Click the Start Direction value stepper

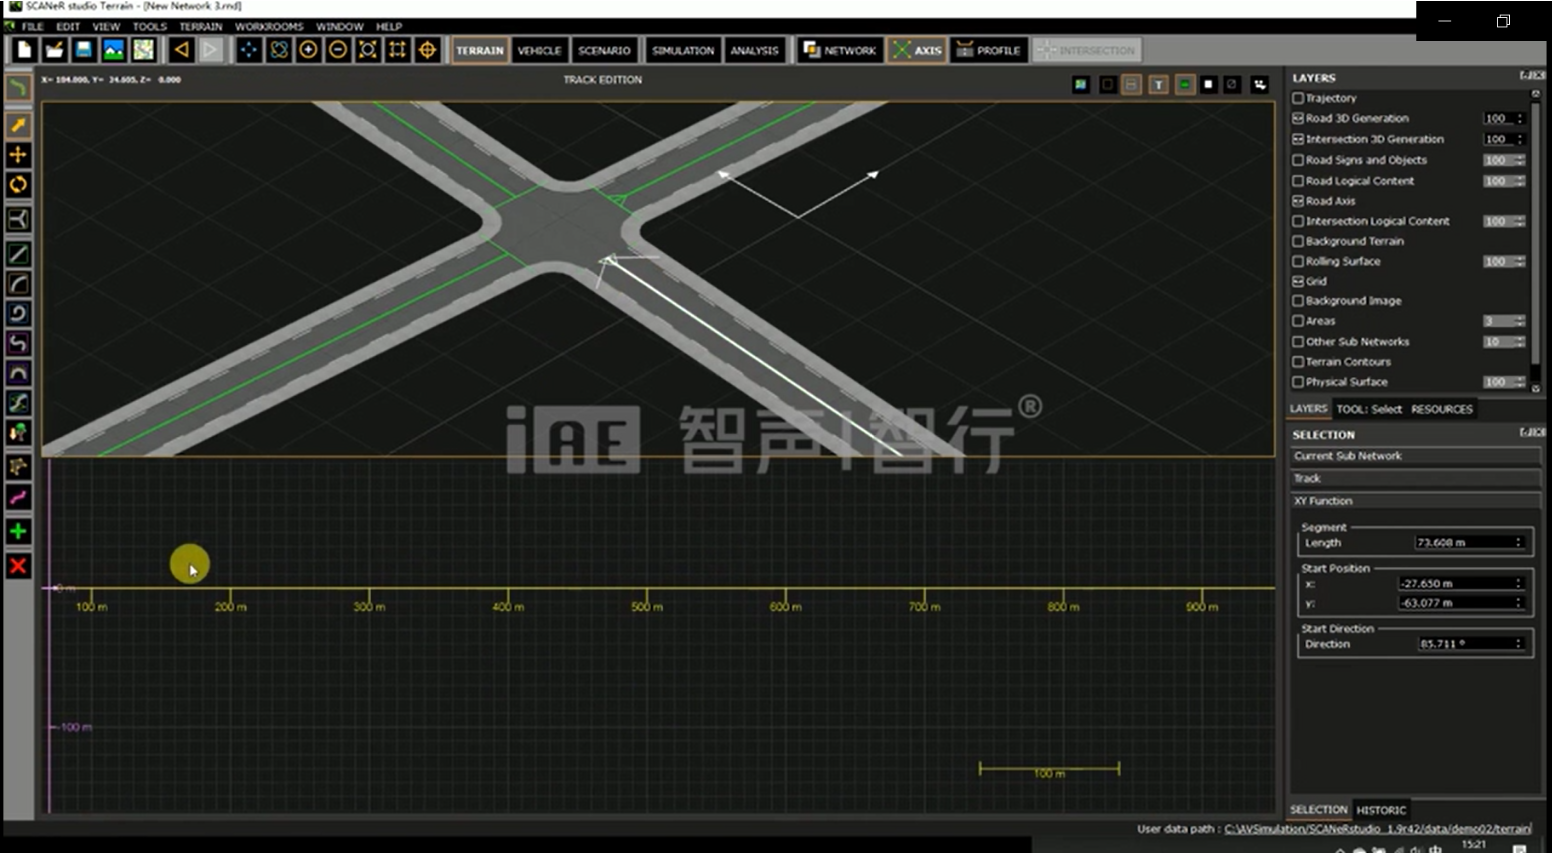point(1519,644)
